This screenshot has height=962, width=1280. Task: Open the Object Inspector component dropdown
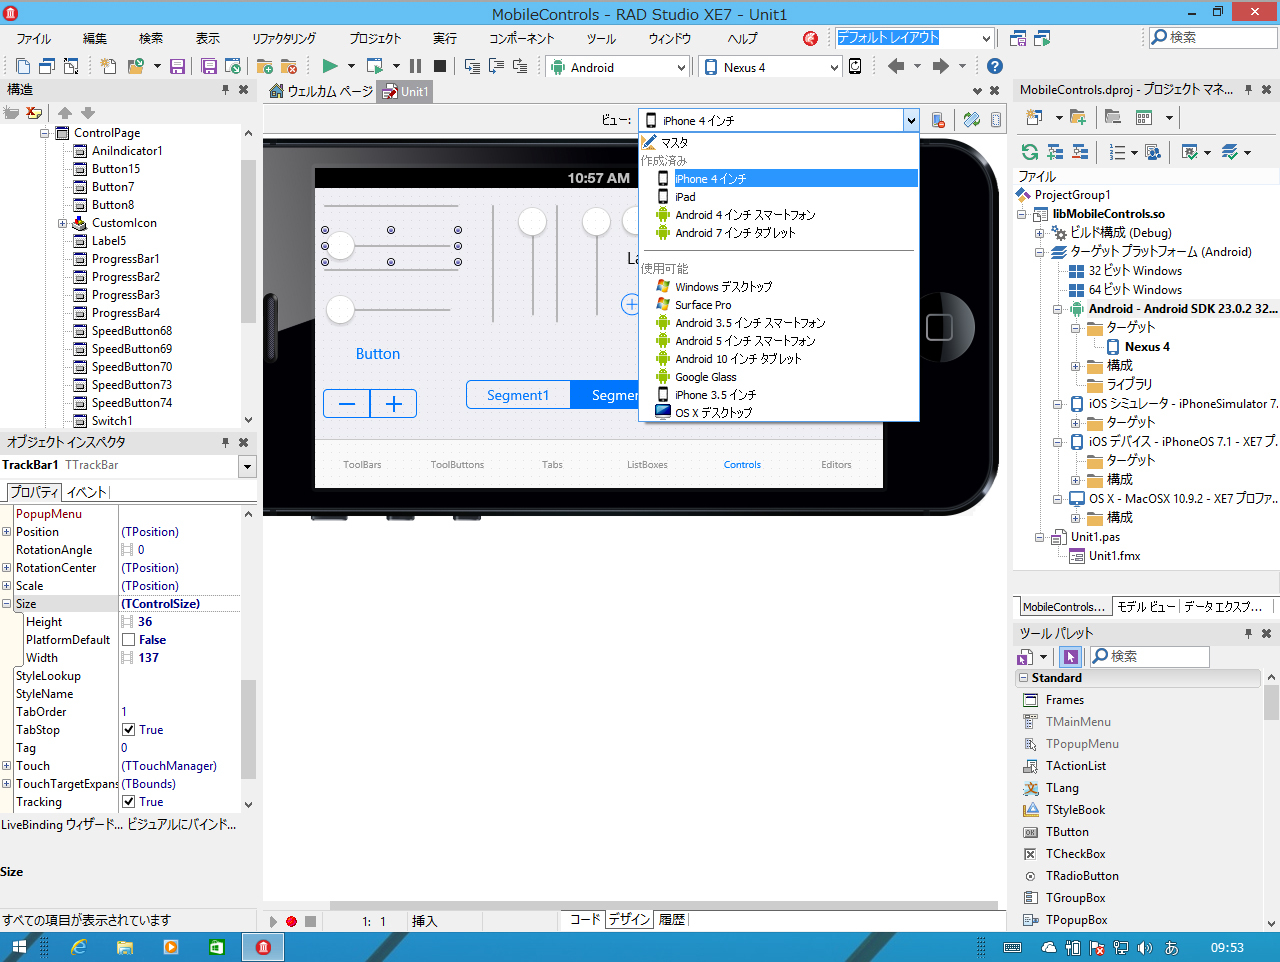tap(248, 466)
